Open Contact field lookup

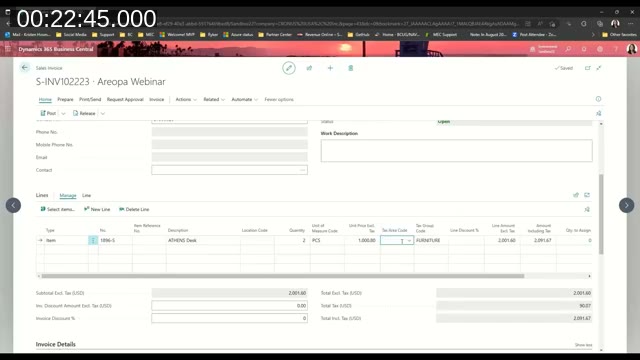[x=302, y=170]
